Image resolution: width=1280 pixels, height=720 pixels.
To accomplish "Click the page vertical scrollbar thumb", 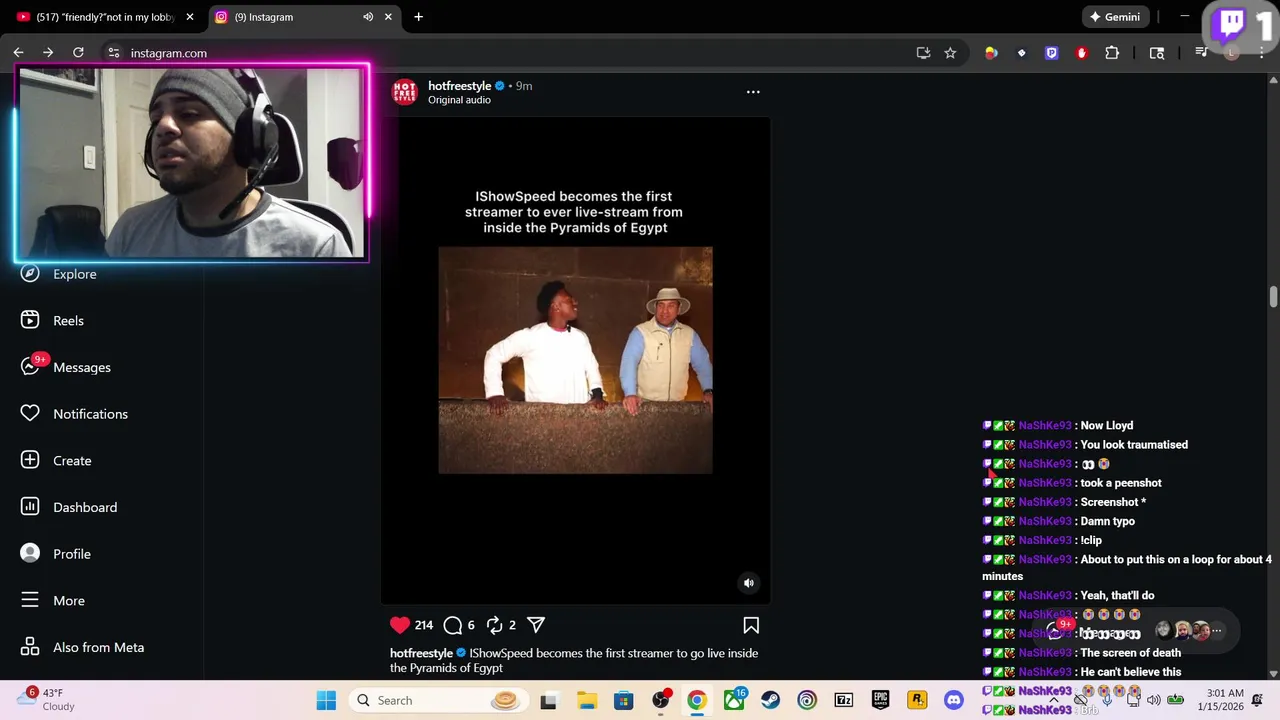I will tap(1273, 297).
